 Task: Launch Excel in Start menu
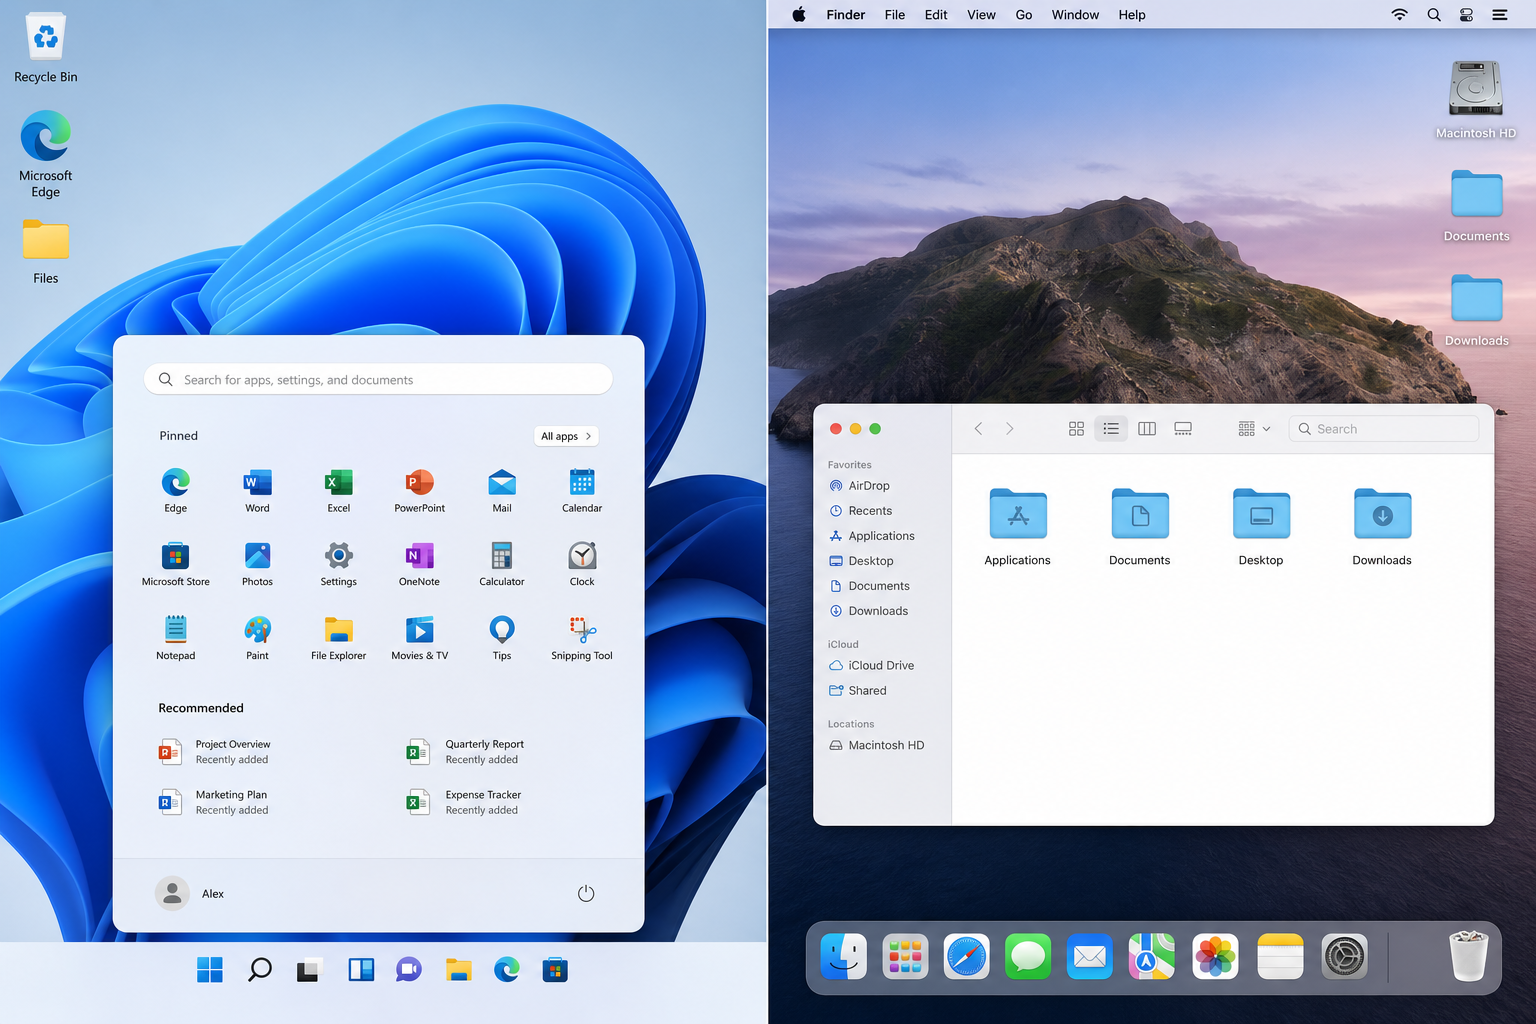tap(339, 490)
